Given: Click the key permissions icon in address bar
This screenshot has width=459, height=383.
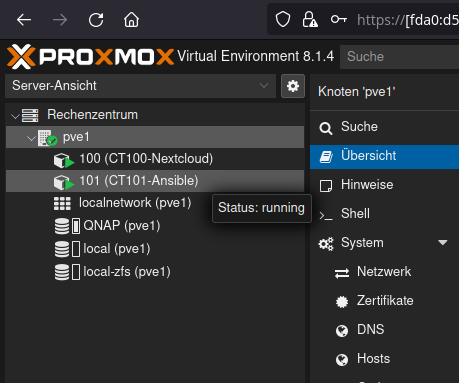Looking at the screenshot, I should click(339, 19).
